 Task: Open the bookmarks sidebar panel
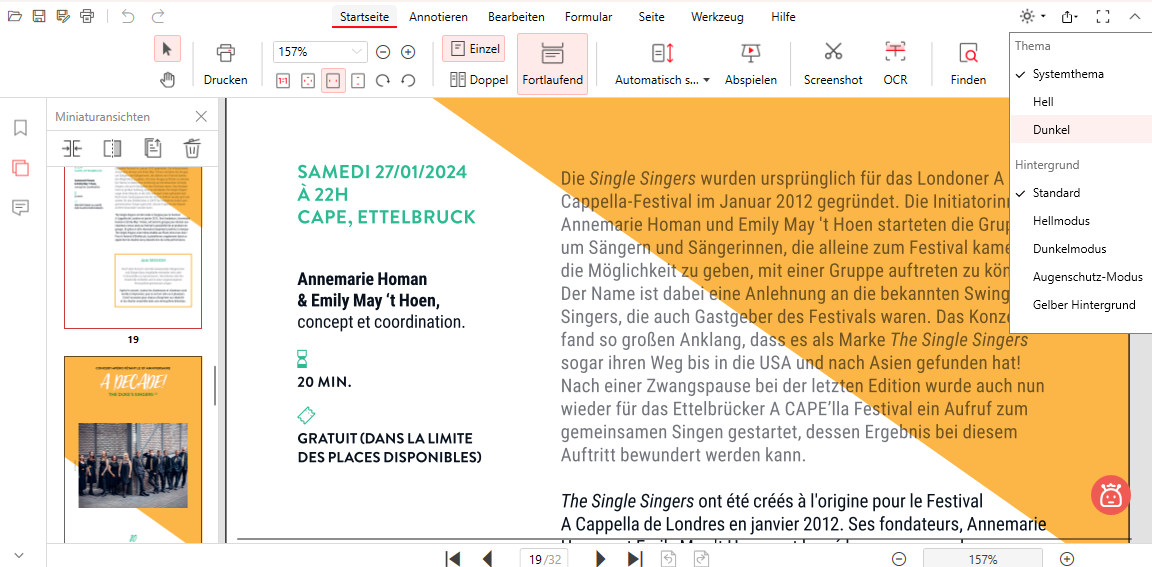[21, 129]
